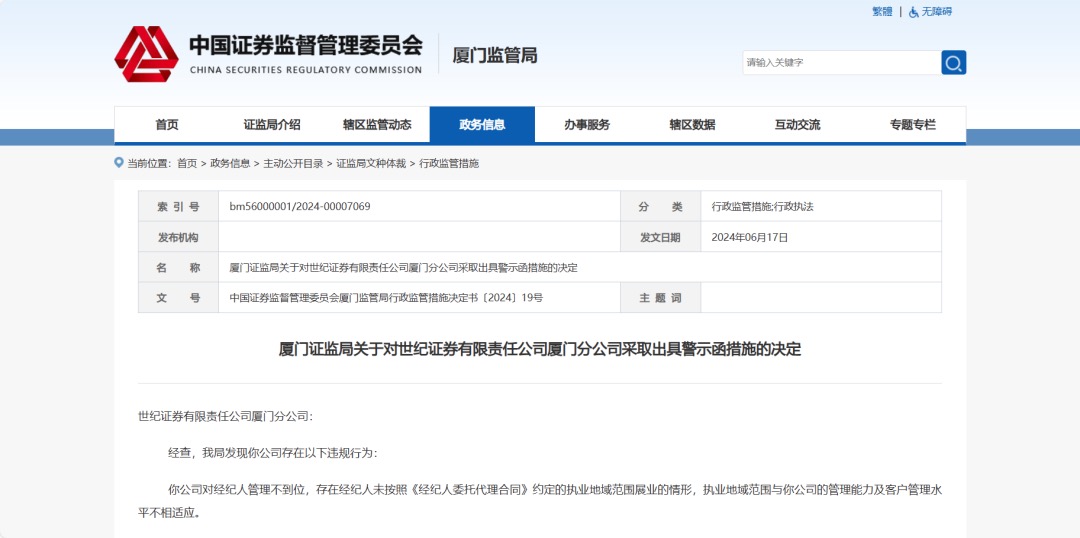Select the 辖区监管动态 navigation tab
The height and width of the screenshot is (538, 1080).
(x=377, y=125)
